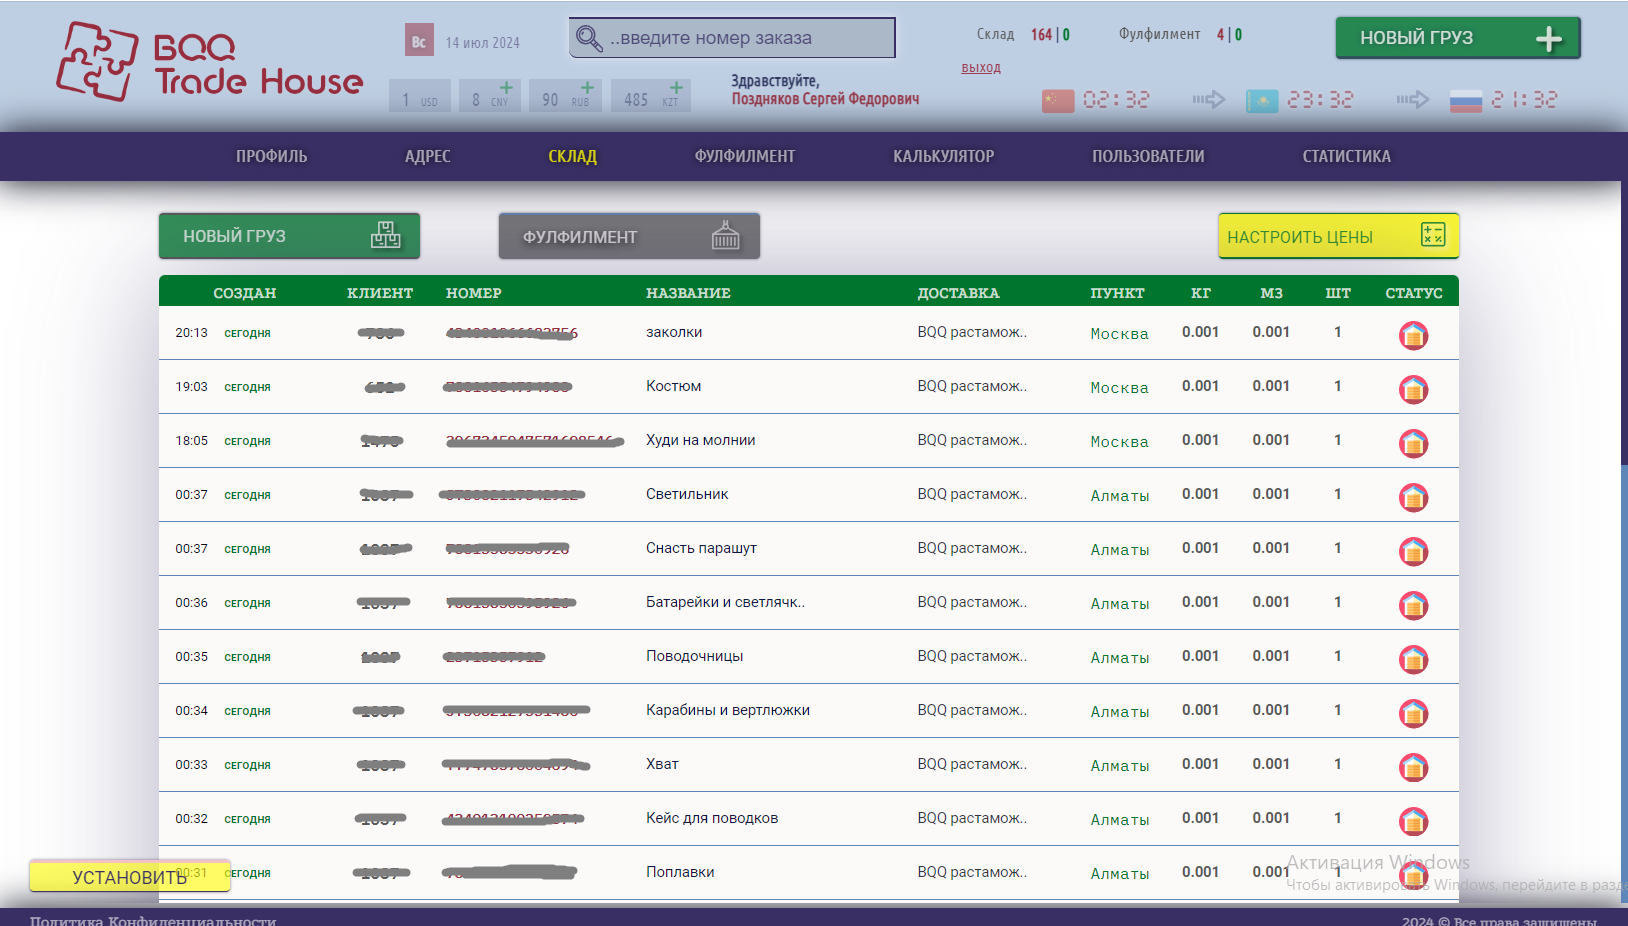Click the ДОСТАВКА column header
1628x926 pixels.
tap(958, 293)
